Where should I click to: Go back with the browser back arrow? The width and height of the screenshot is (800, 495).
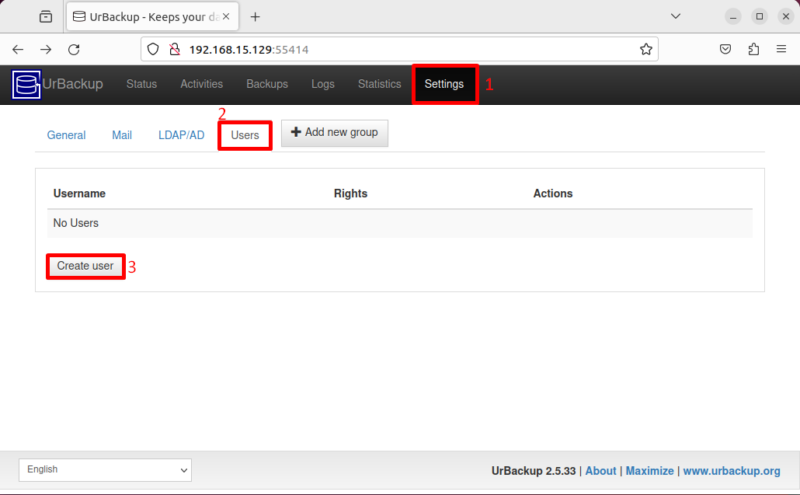pos(18,50)
